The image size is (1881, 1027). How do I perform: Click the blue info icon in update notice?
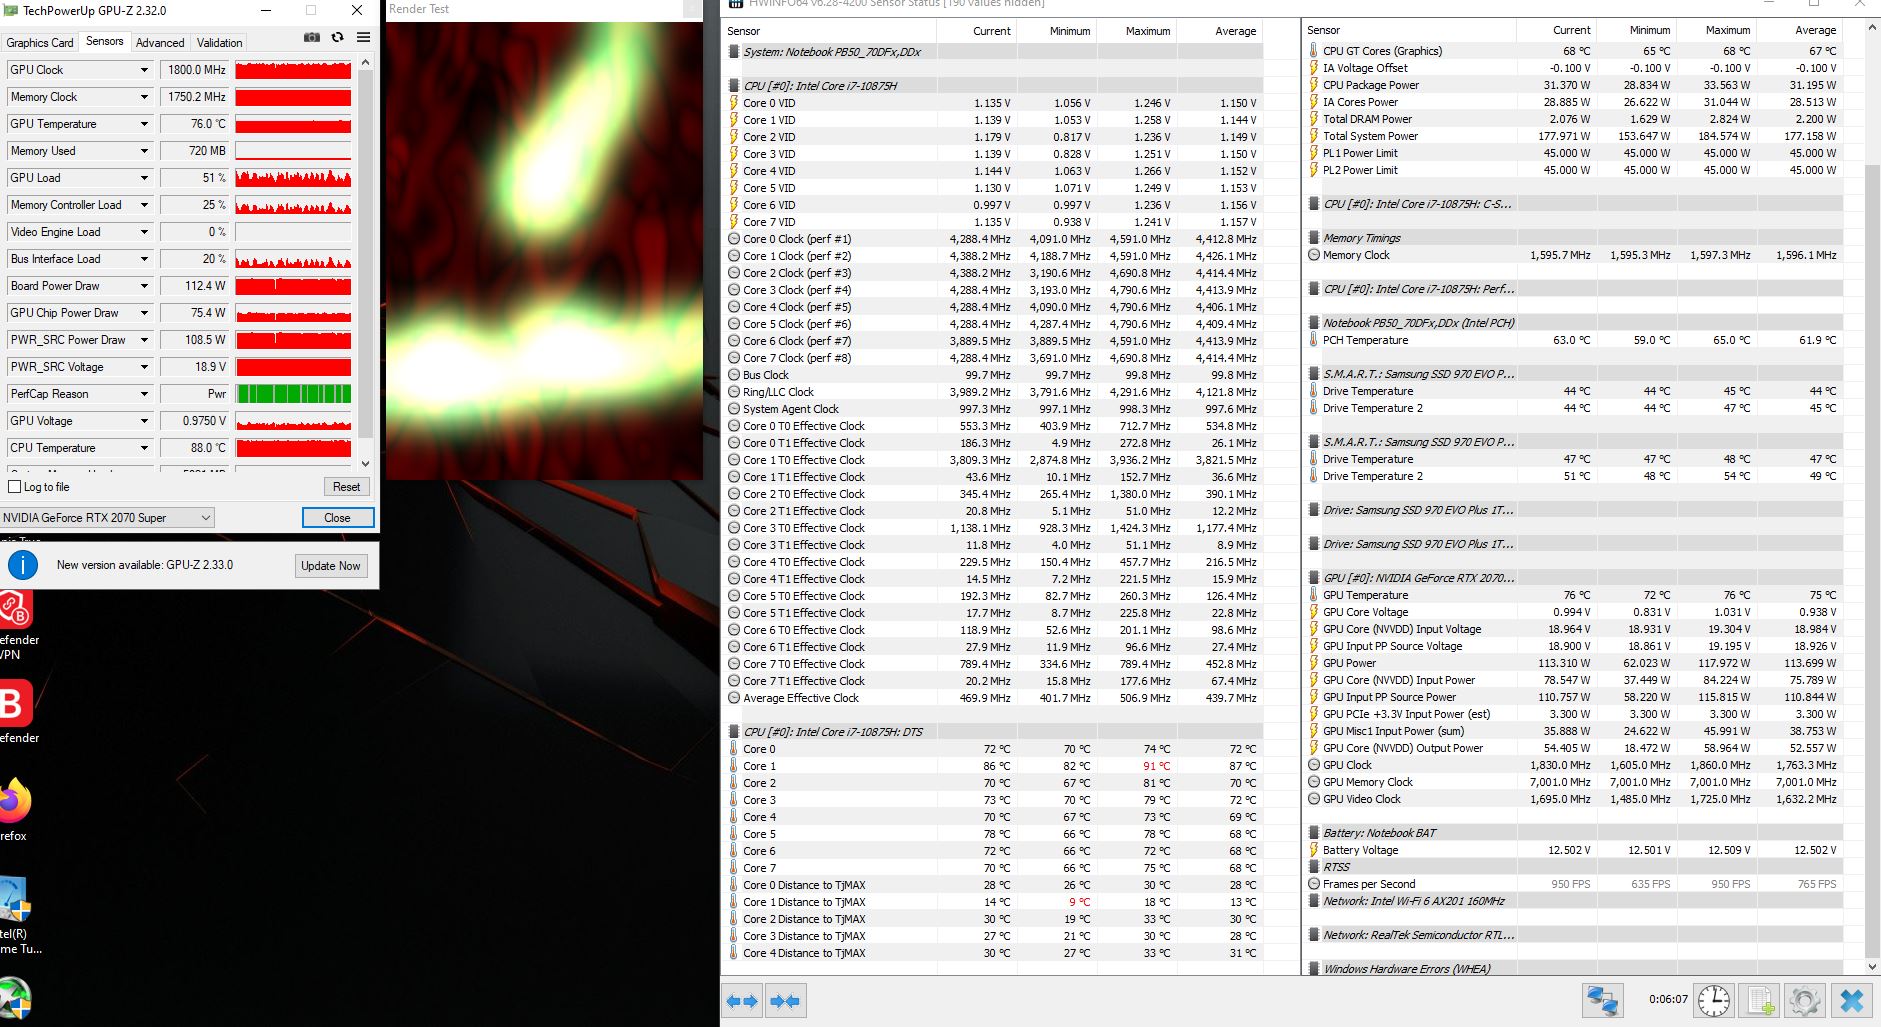point(23,565)
